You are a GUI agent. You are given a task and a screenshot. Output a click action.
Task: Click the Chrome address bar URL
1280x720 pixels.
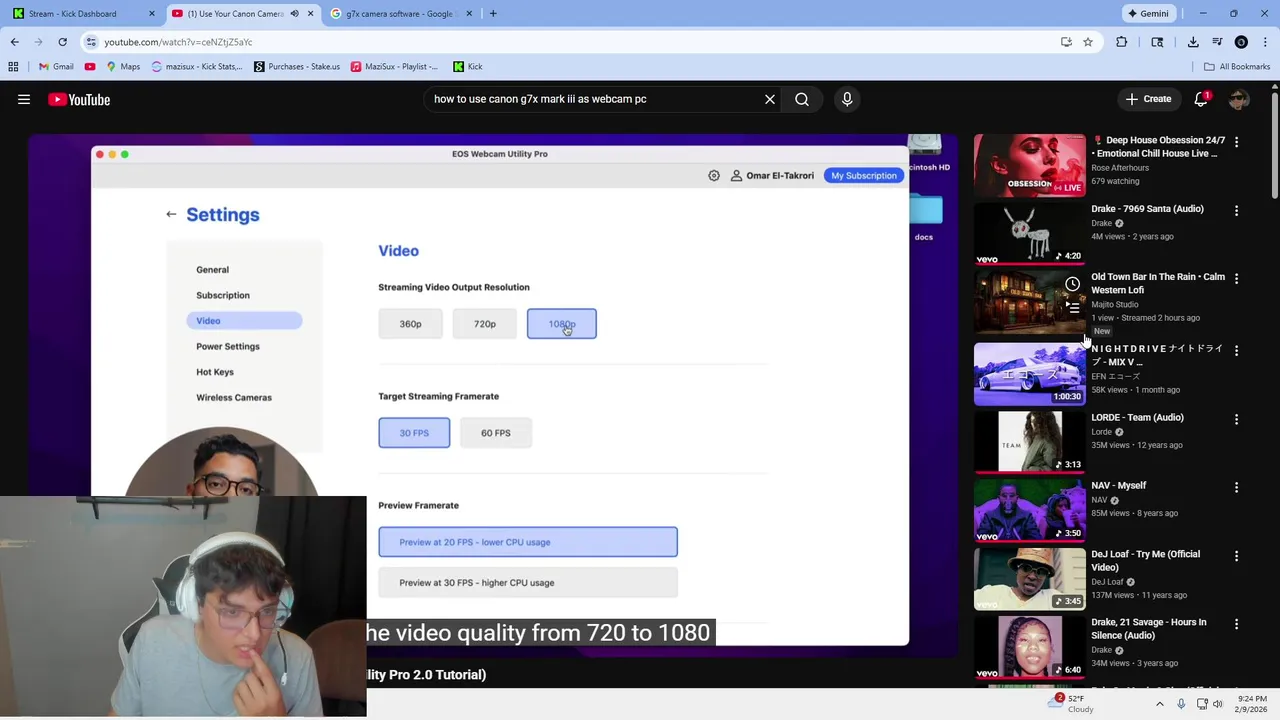pos(178,42)
